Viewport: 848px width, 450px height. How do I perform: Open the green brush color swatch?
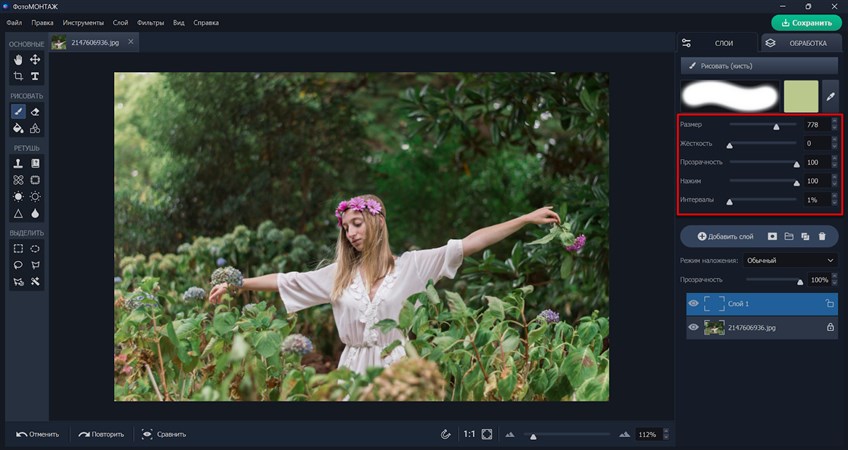[800, 96]
